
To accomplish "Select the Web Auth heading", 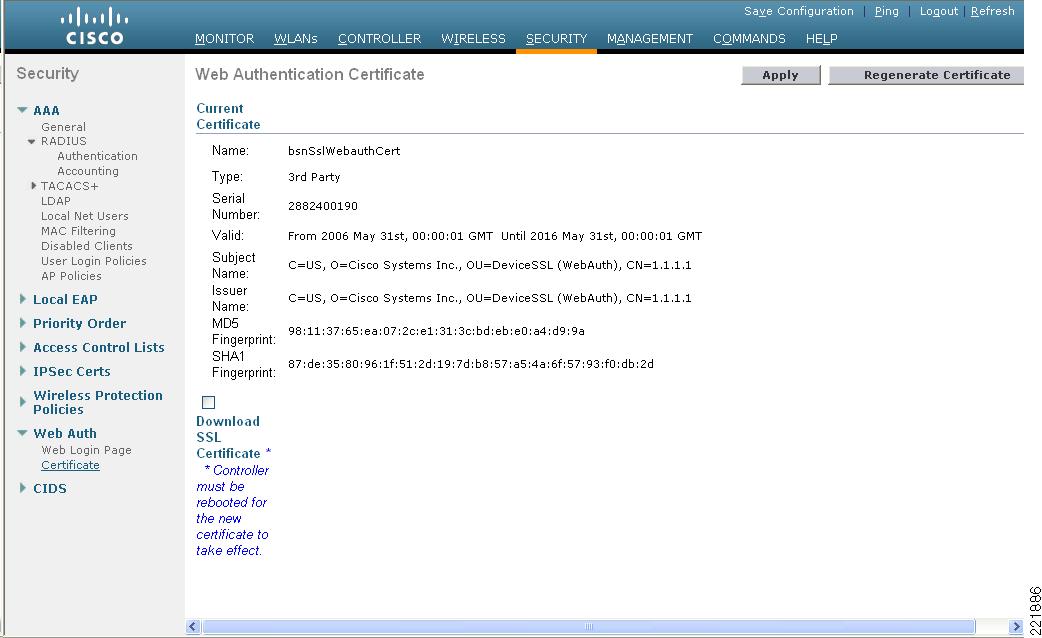I will [x=64, y=433].
